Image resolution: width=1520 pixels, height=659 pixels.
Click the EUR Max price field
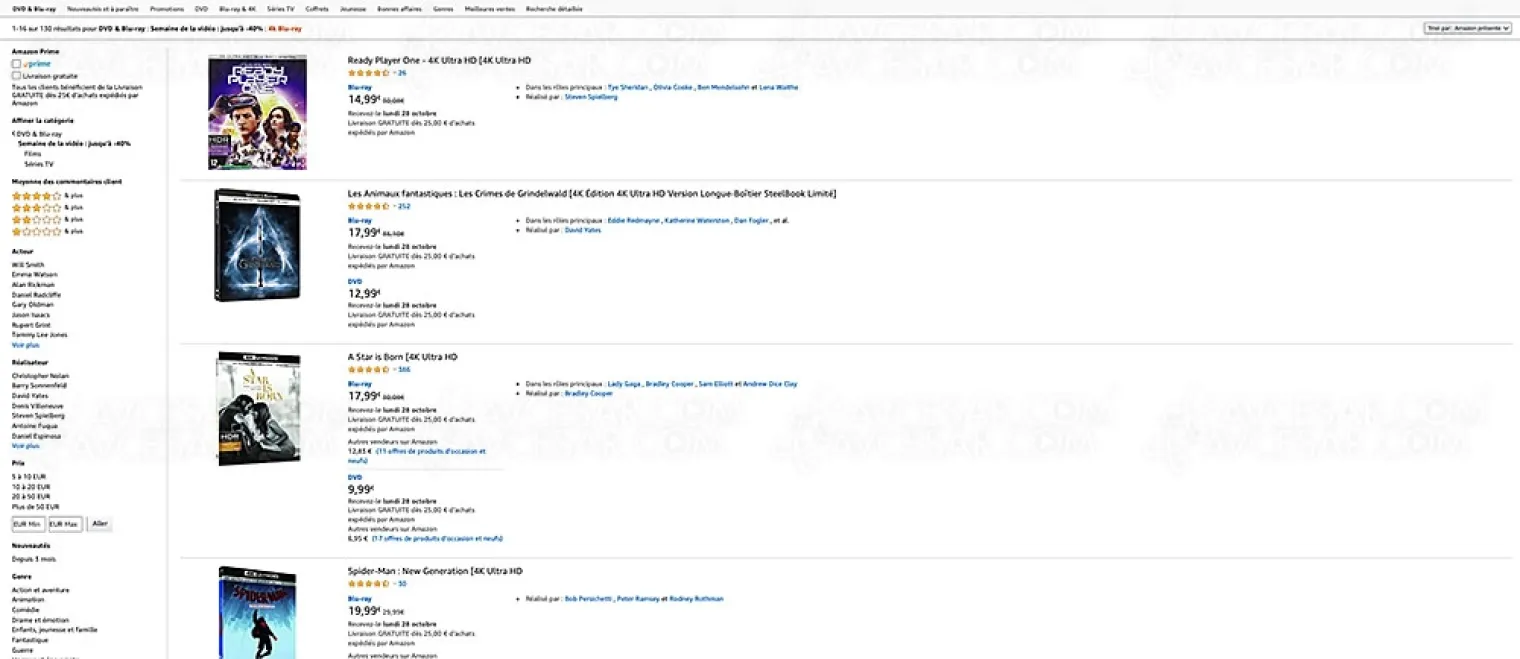tap(65, 524)
